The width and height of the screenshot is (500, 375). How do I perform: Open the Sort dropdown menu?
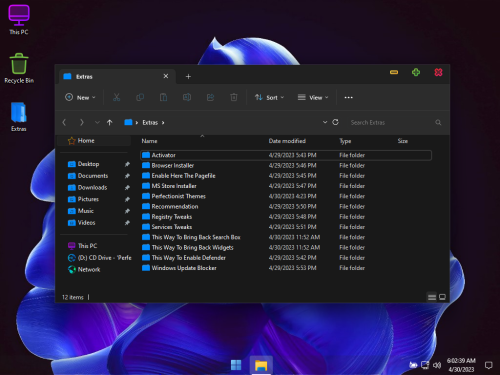click(x=269, y=97)
